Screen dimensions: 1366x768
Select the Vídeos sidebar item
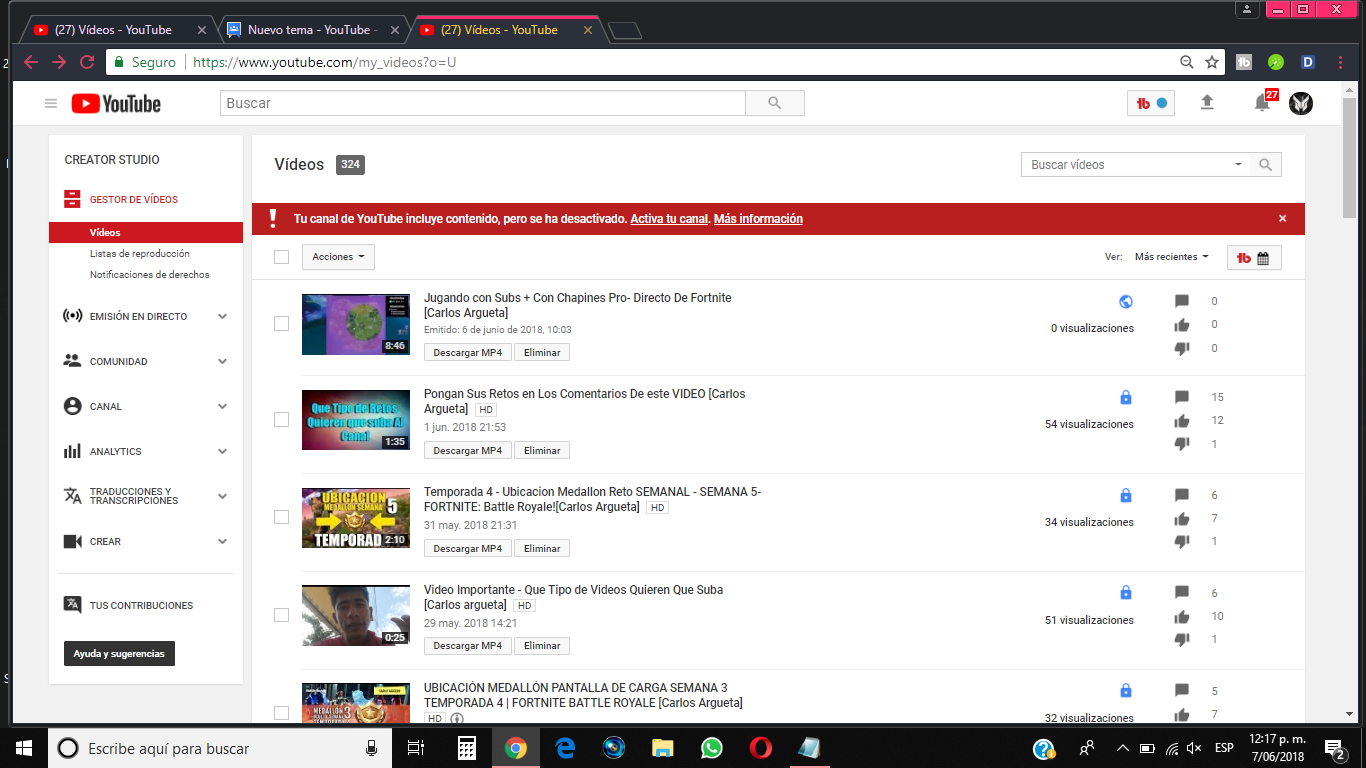(146, 232)
